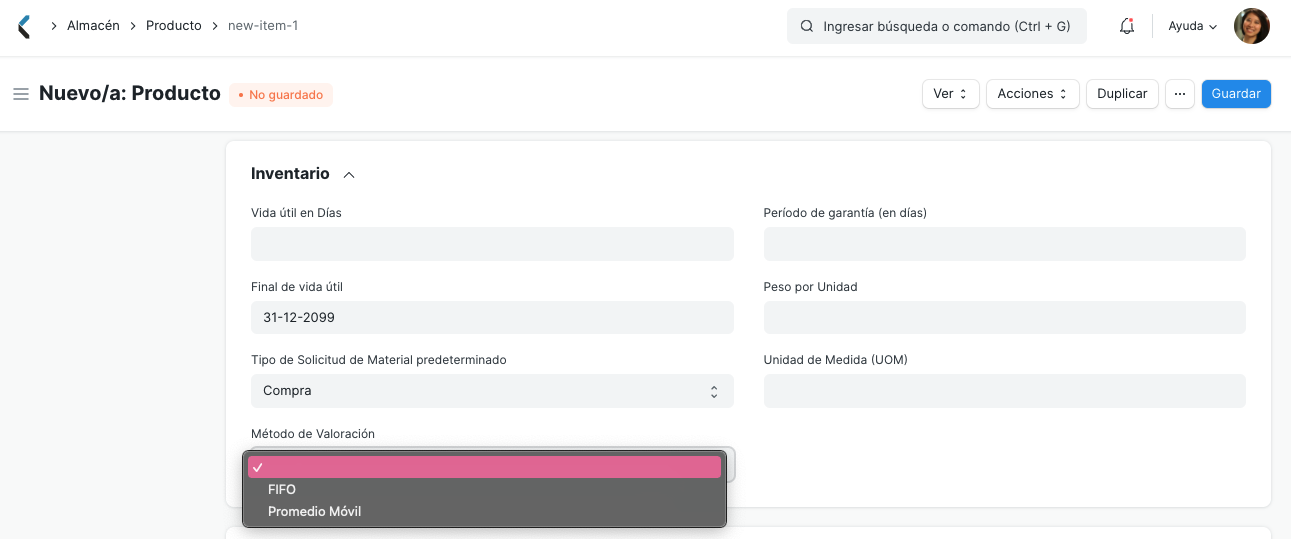Click the Duplicar button
The image size is (1291, 539).
pos(1122,94)
